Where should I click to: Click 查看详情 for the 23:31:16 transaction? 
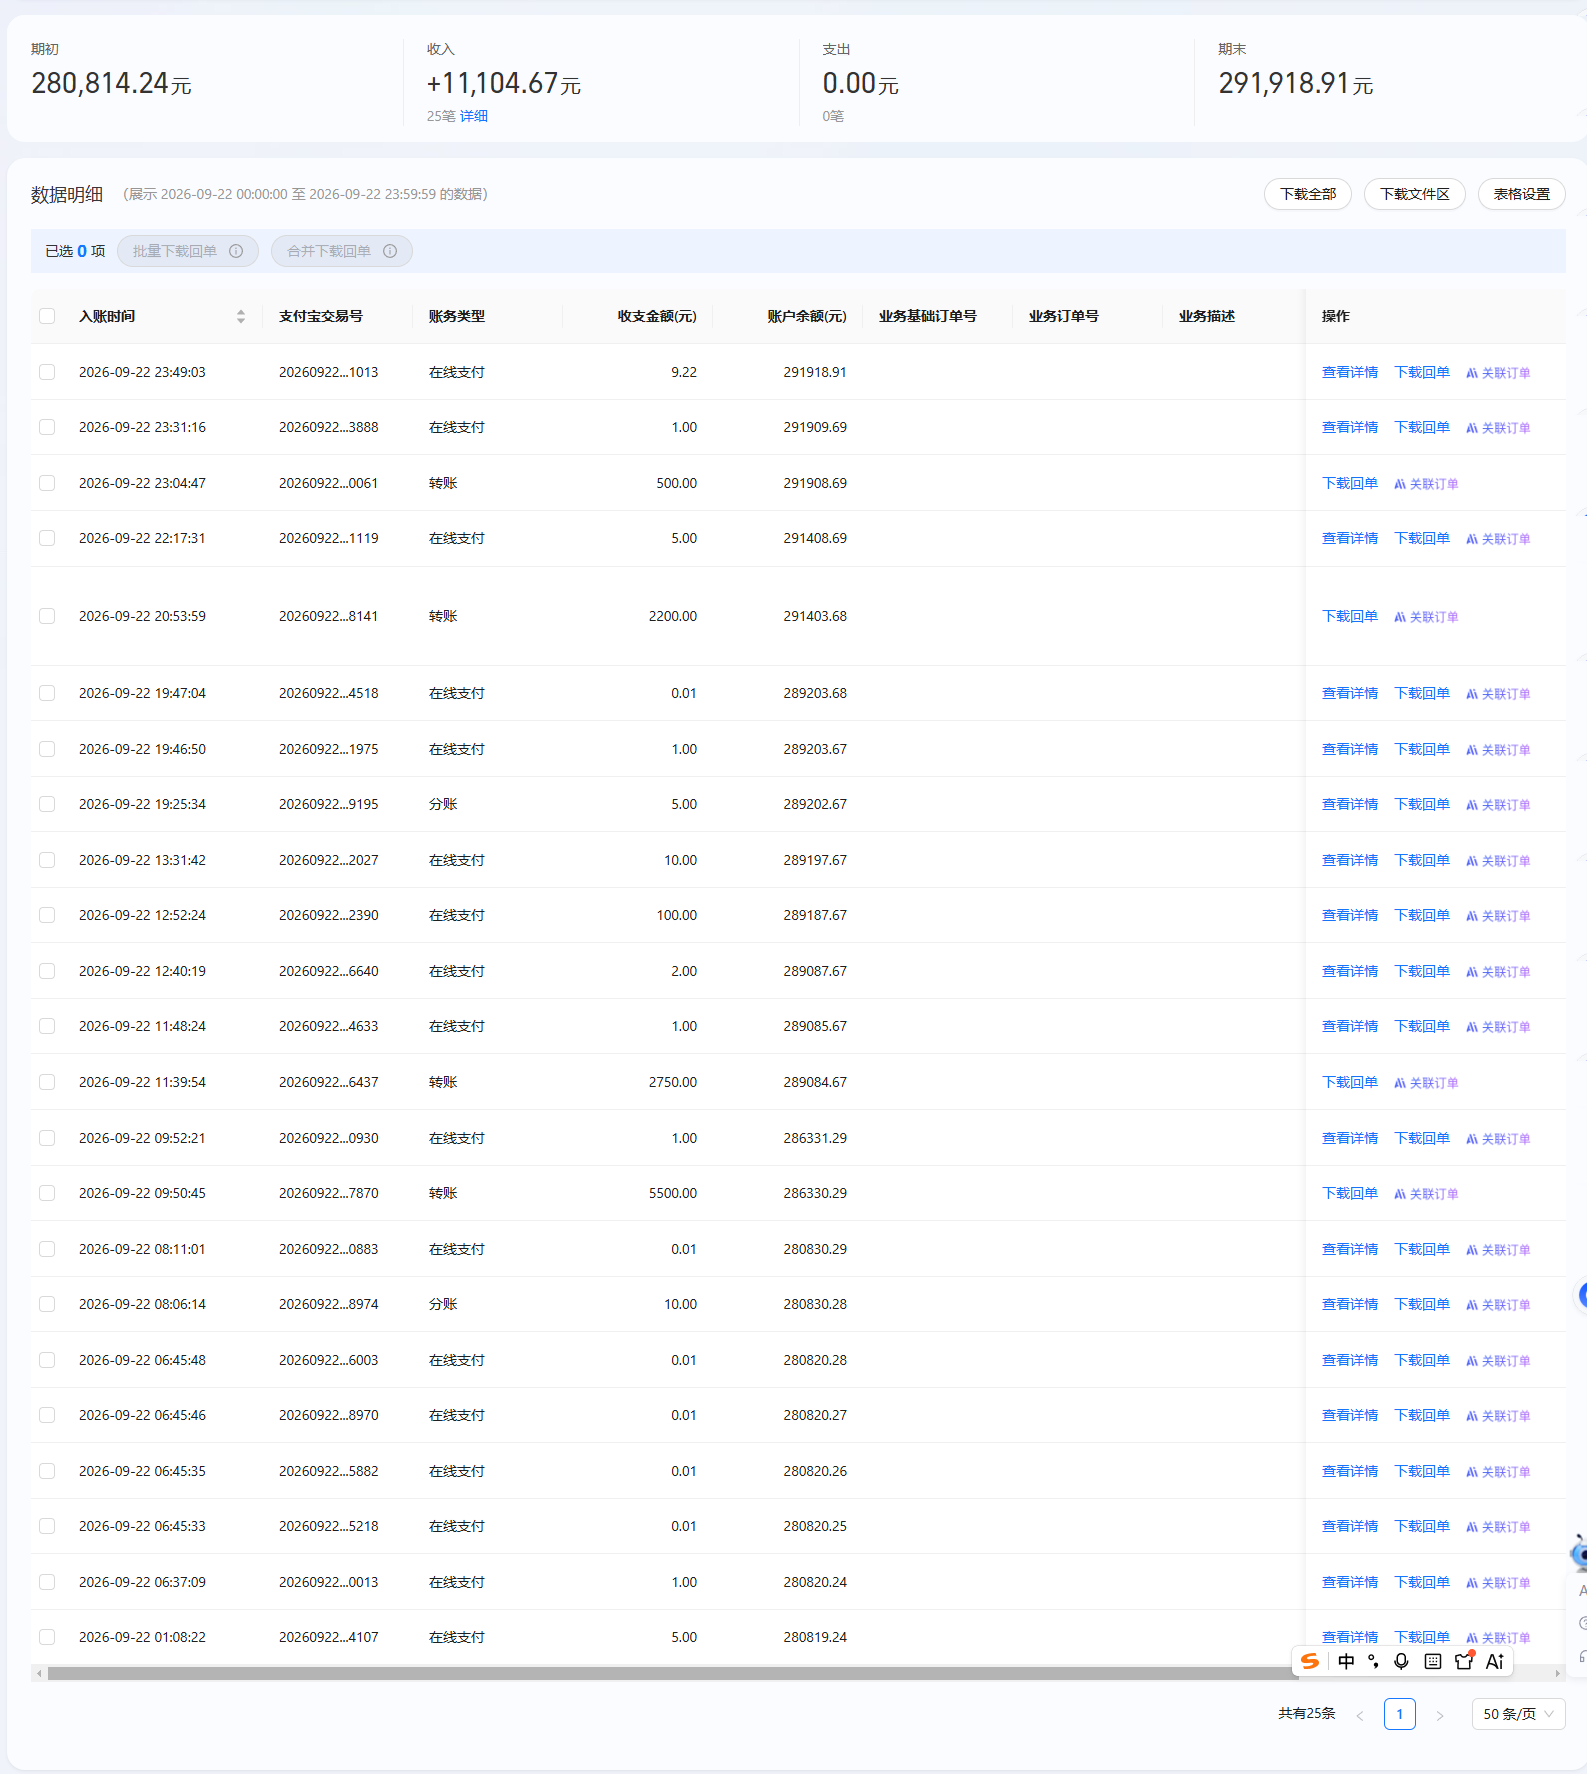click(1350, 427)
